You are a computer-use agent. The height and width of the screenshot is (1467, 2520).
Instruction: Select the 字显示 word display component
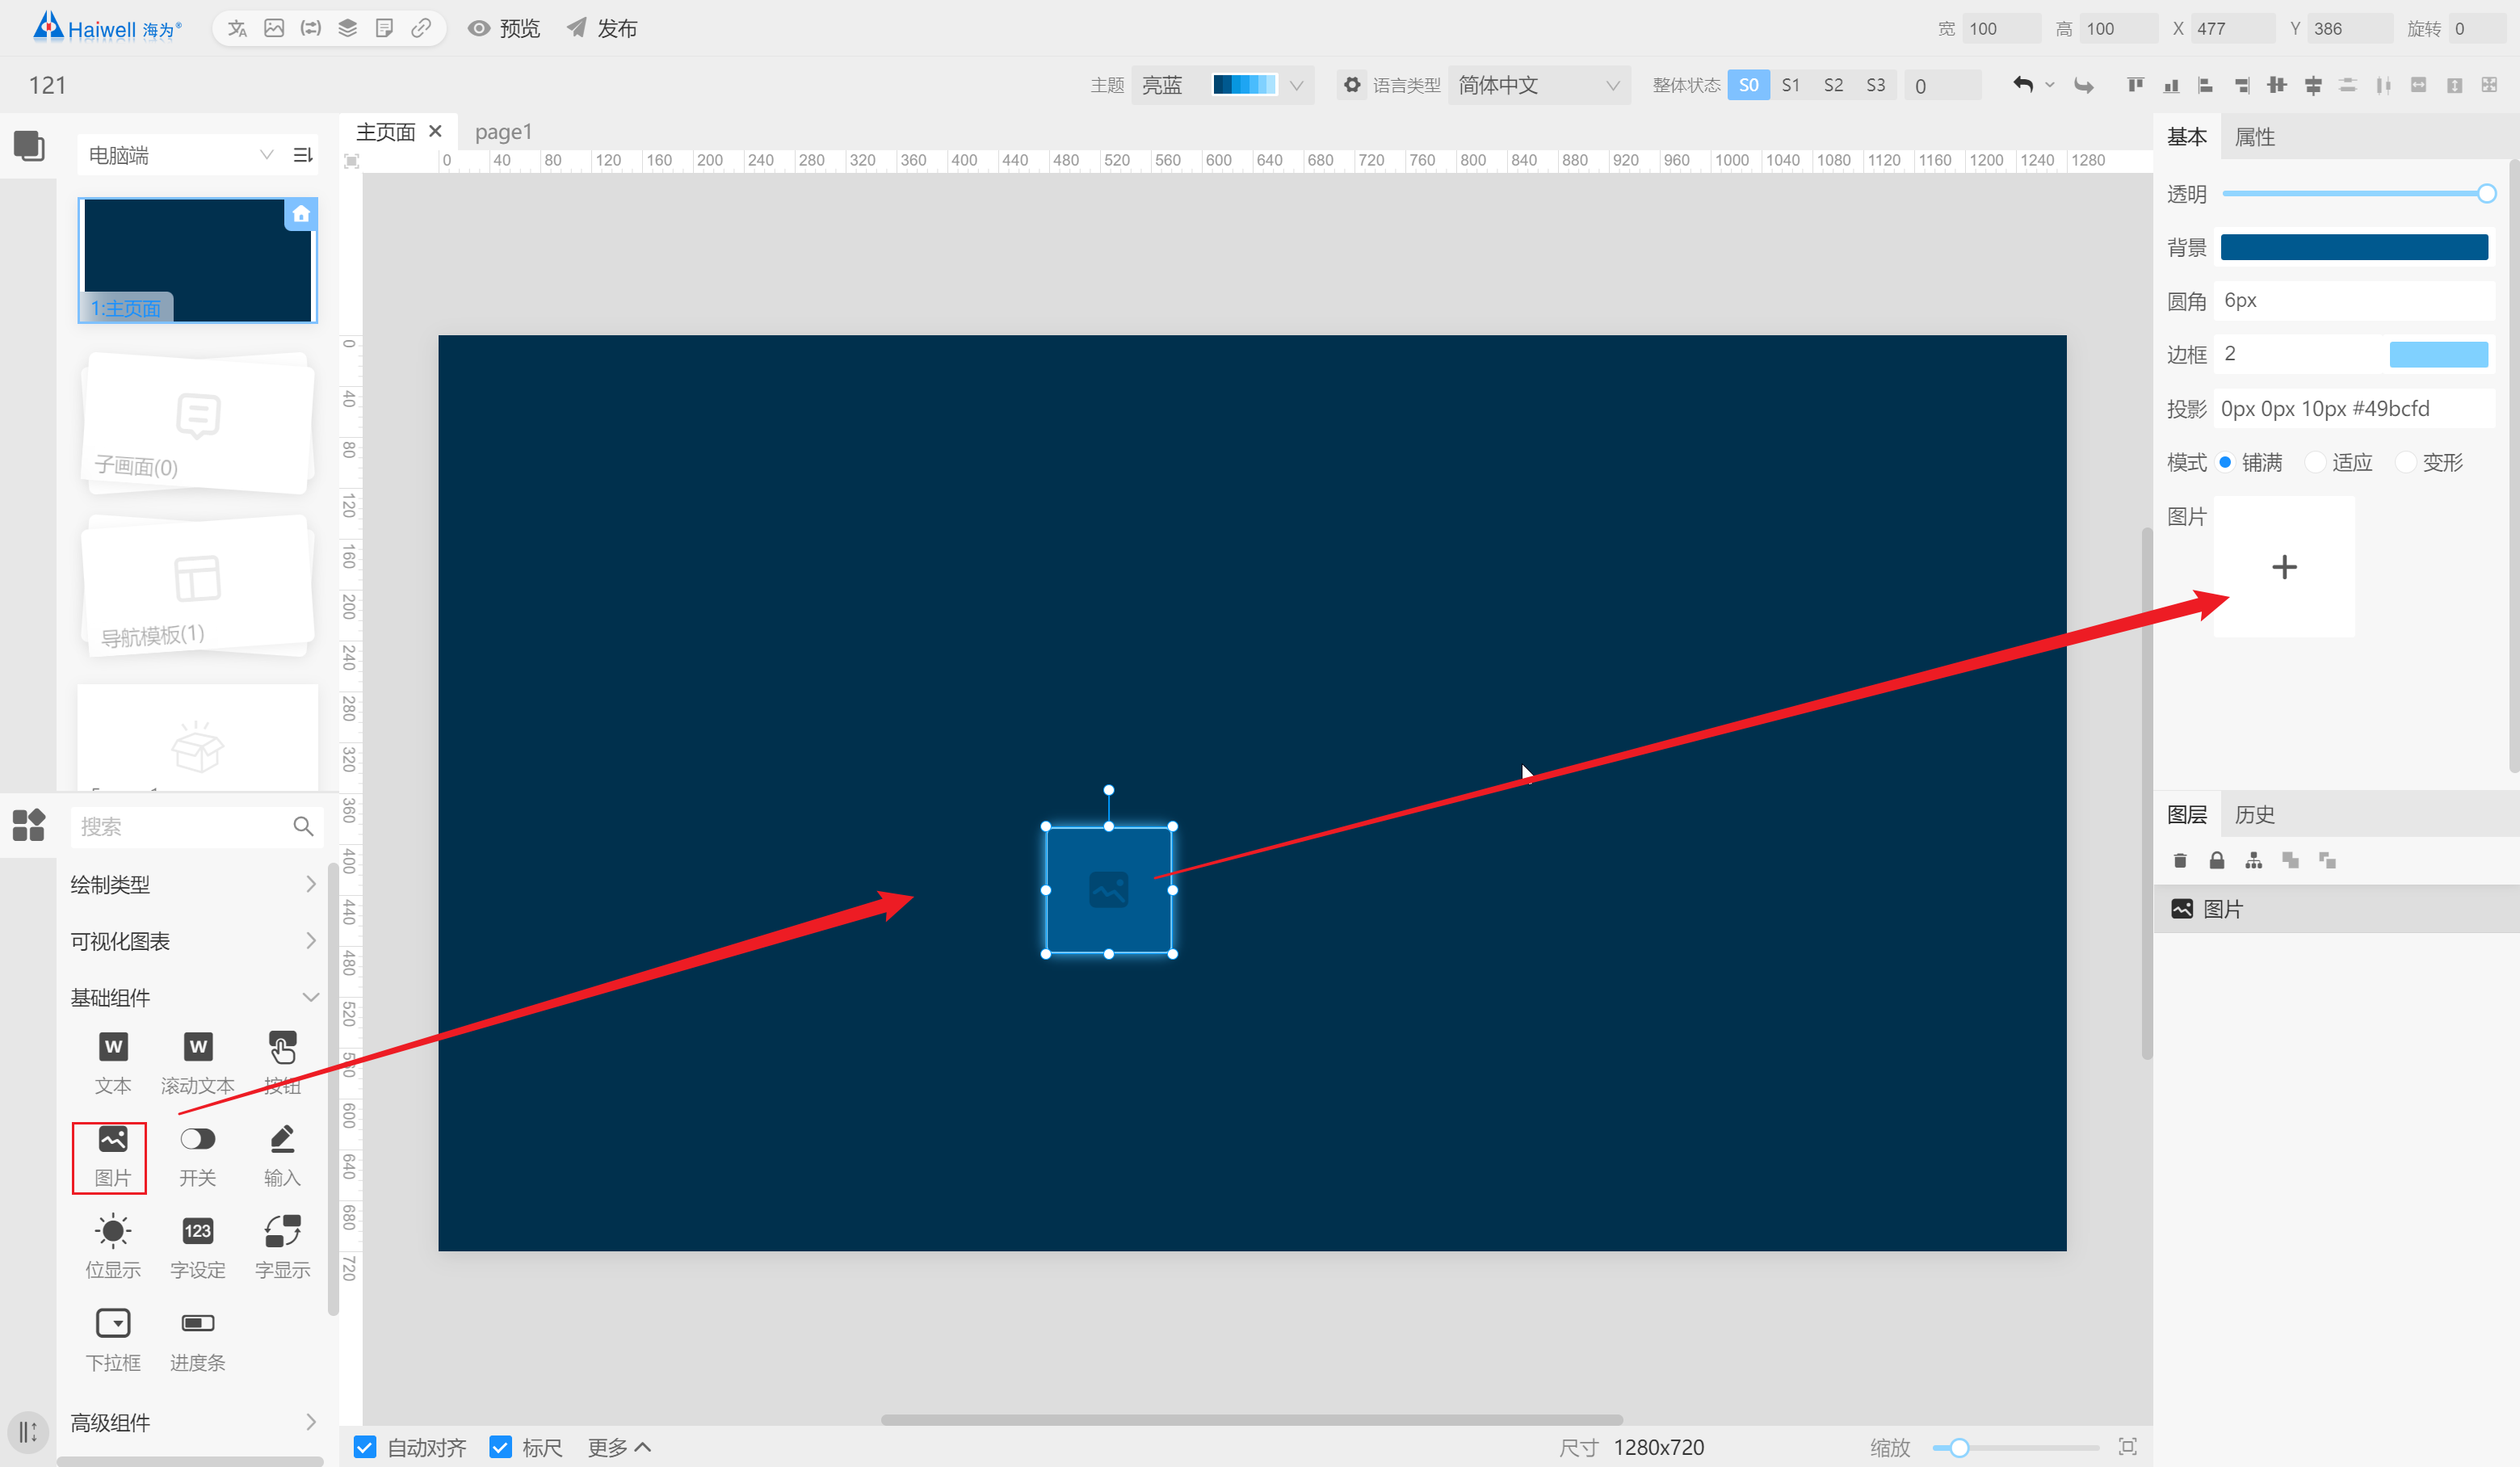click(x=282, y=1249)
